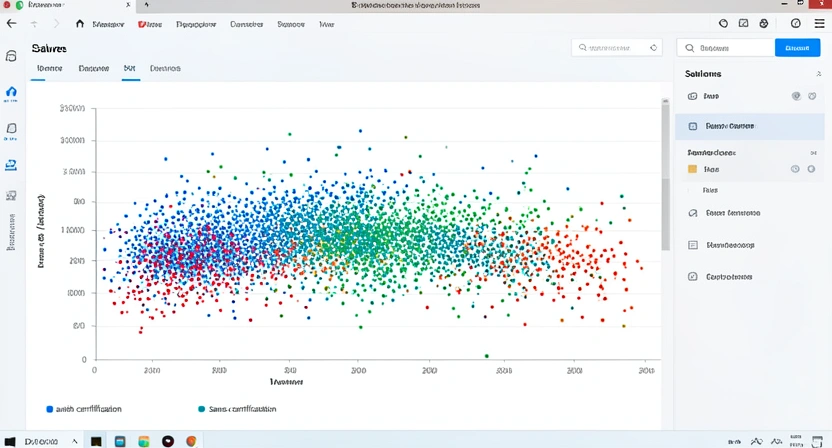Click the document icon in left sidebar
This screenshot has height=448, width=832.
coord(11,128)
